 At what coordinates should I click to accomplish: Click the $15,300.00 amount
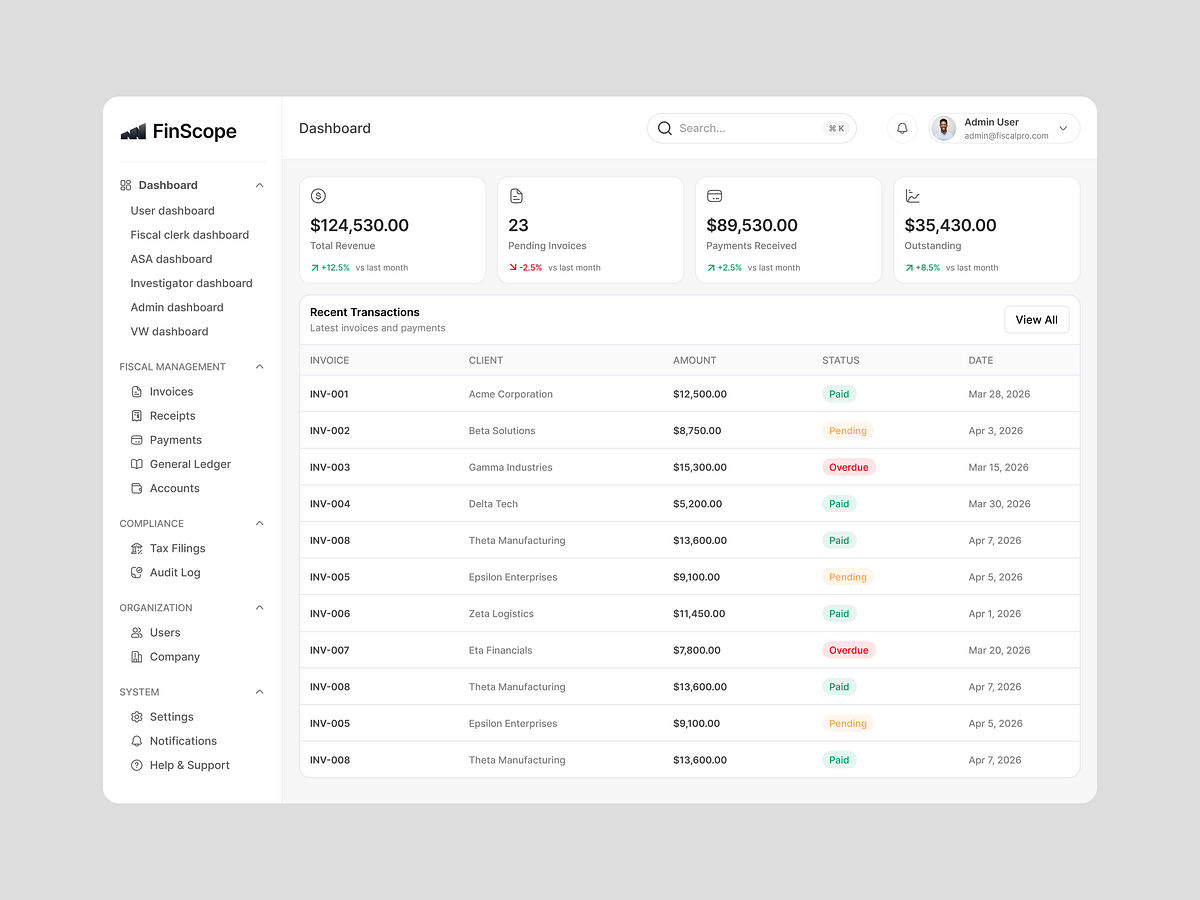coord(700,467)
